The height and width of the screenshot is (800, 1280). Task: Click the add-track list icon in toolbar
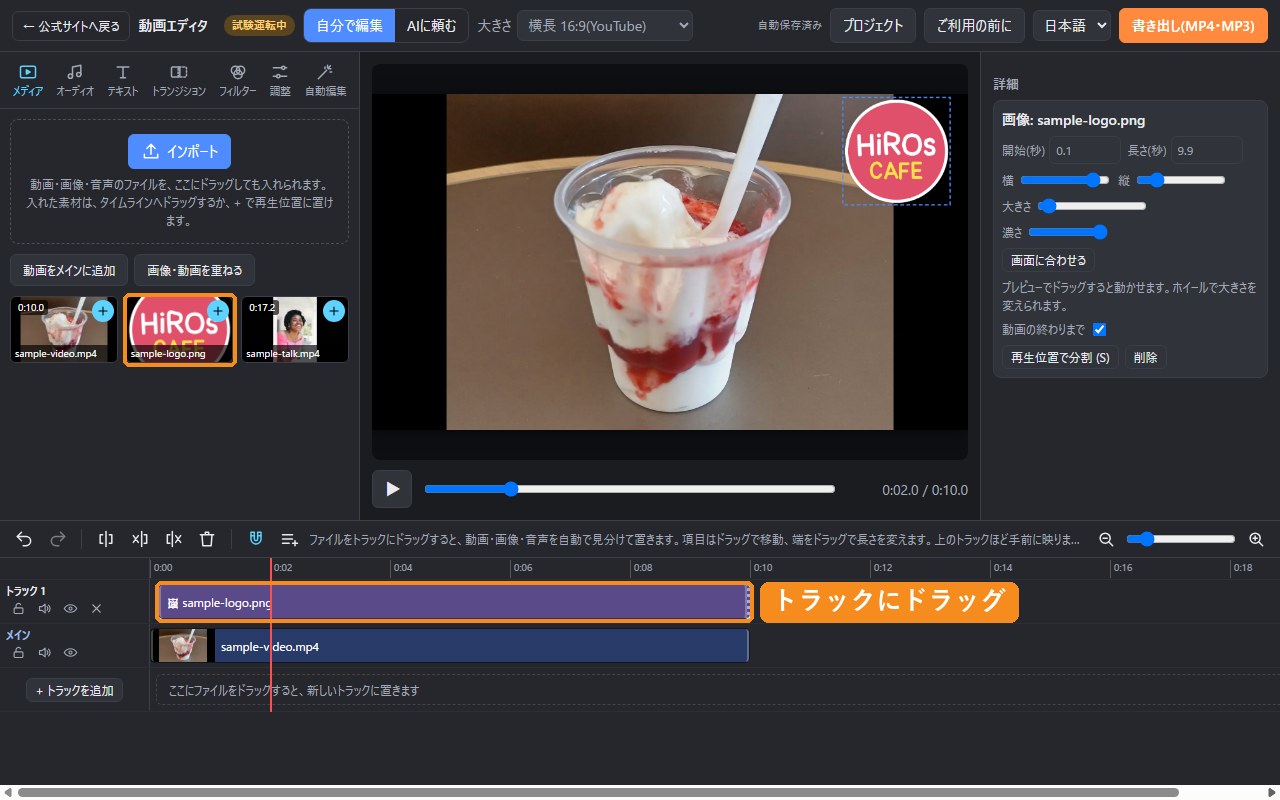point(289,539)
